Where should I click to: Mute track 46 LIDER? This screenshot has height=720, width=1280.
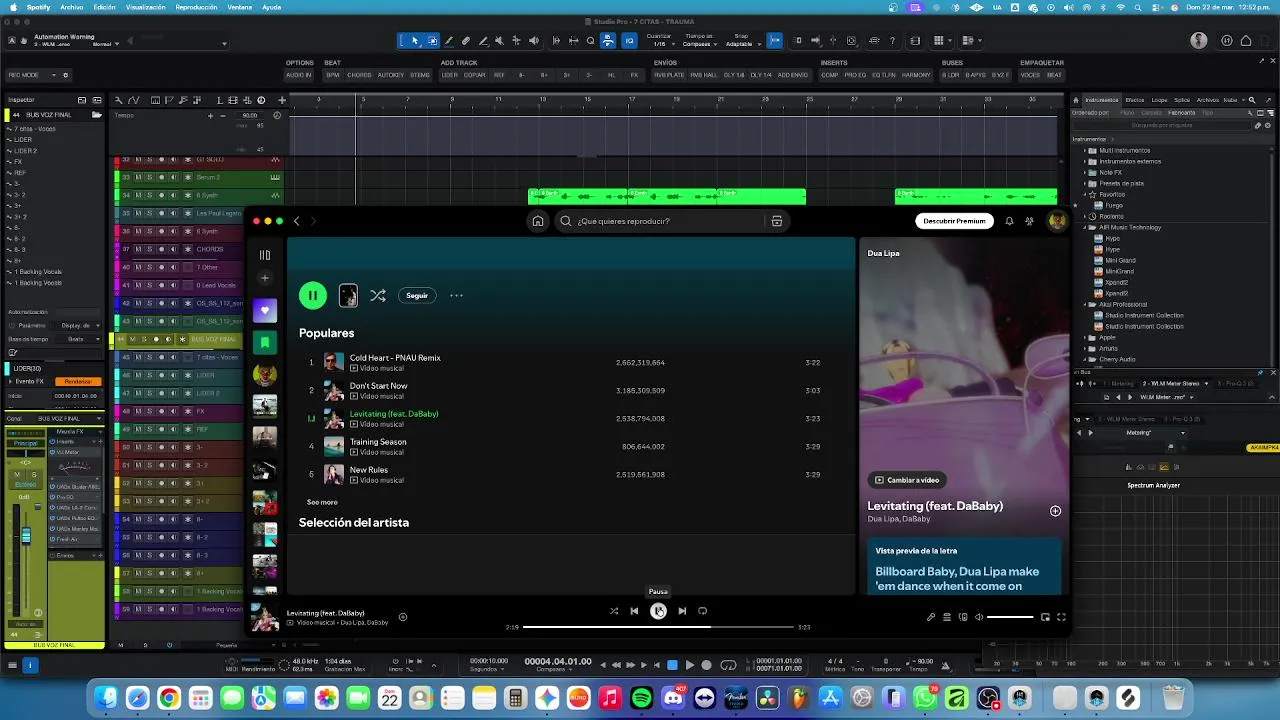(138, 375)
